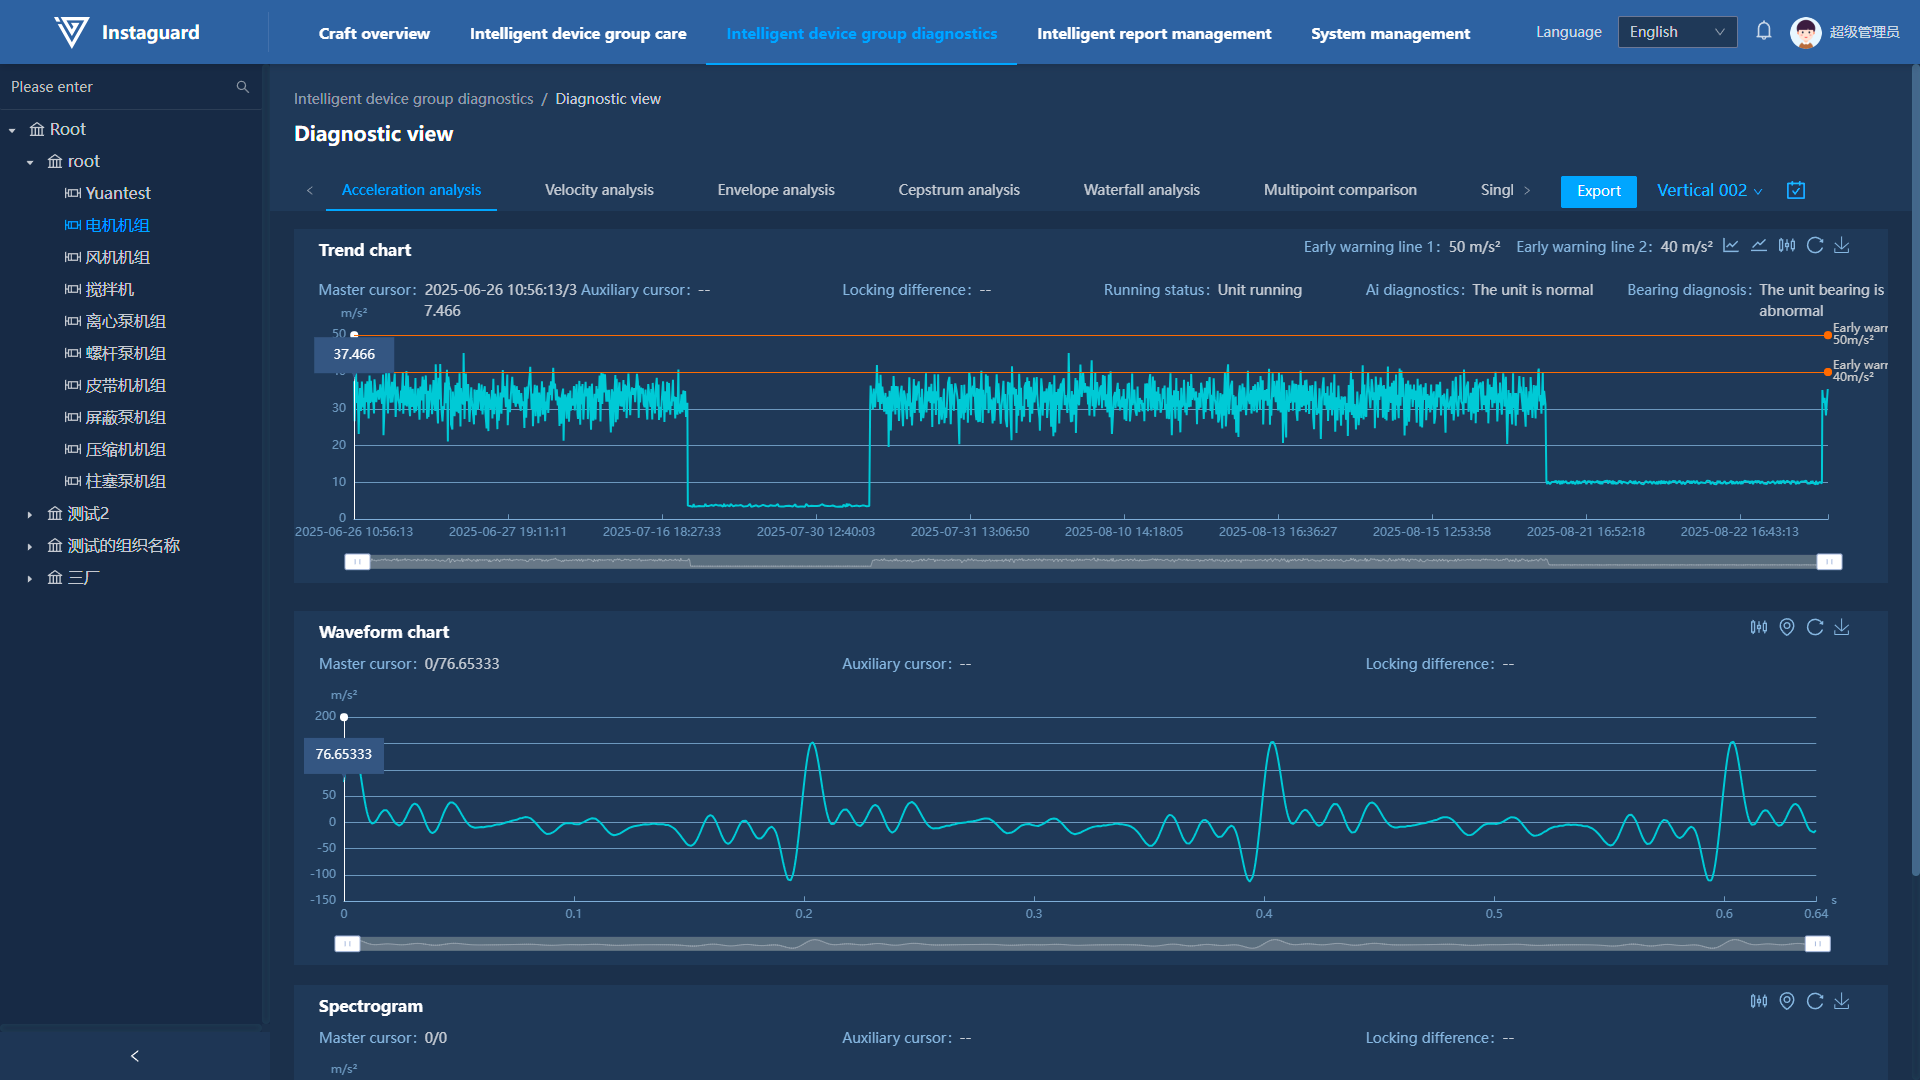Open Trend chart candlestick settings icon

1787,246
